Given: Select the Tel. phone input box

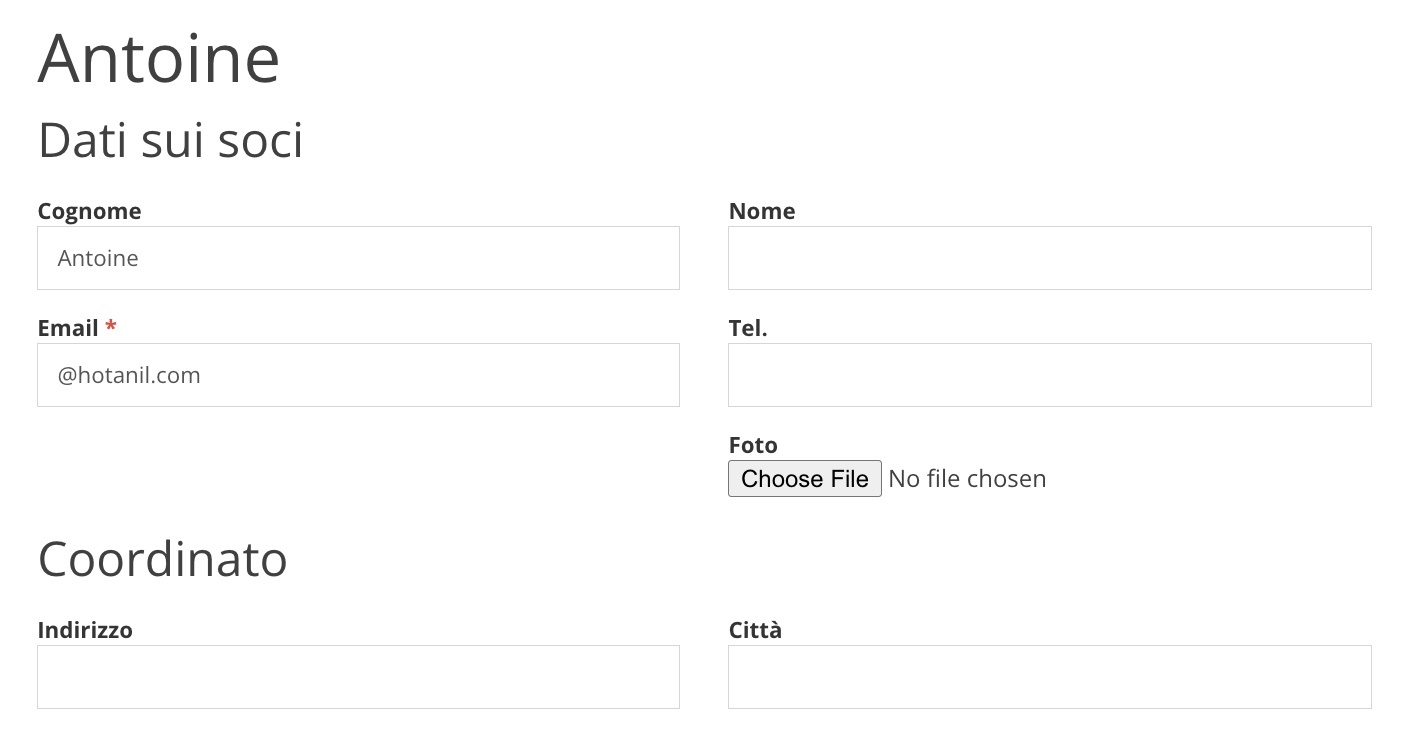Looking at the screenshot, I should coord(1049,375).
